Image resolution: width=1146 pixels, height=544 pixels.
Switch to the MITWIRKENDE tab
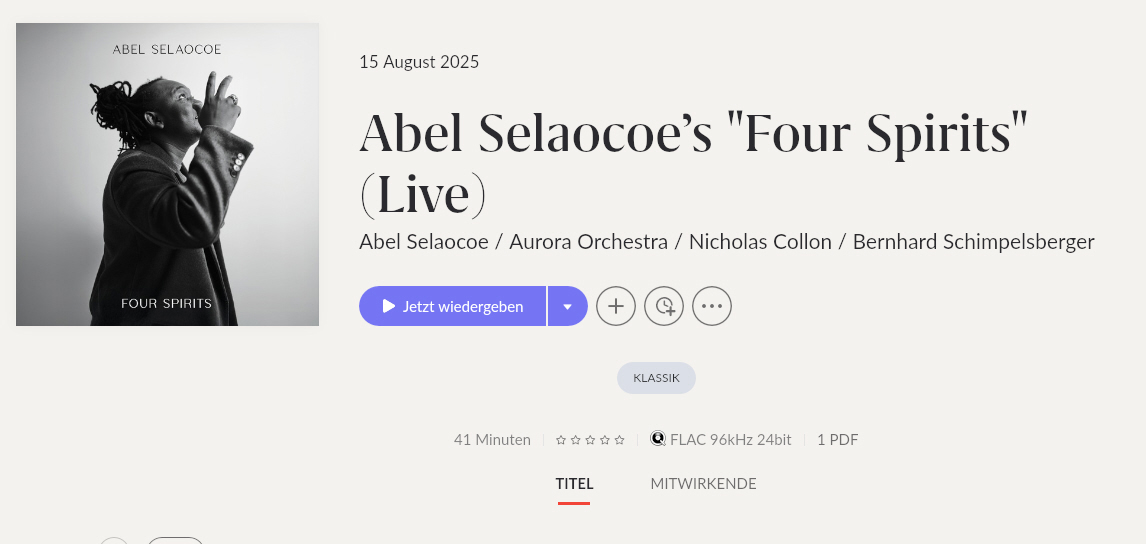click(703, 484)
